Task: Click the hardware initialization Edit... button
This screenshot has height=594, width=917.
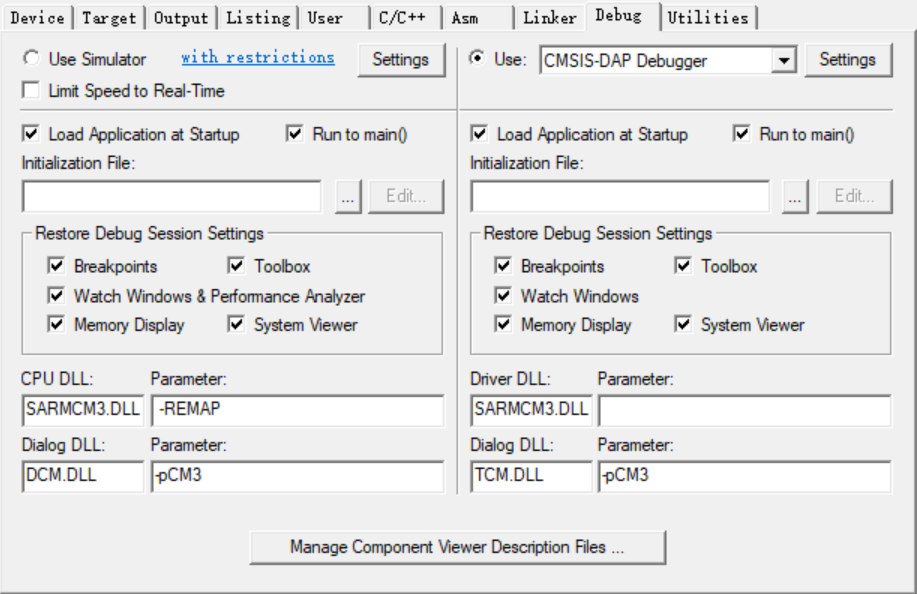Action: [x=854, y=196]
